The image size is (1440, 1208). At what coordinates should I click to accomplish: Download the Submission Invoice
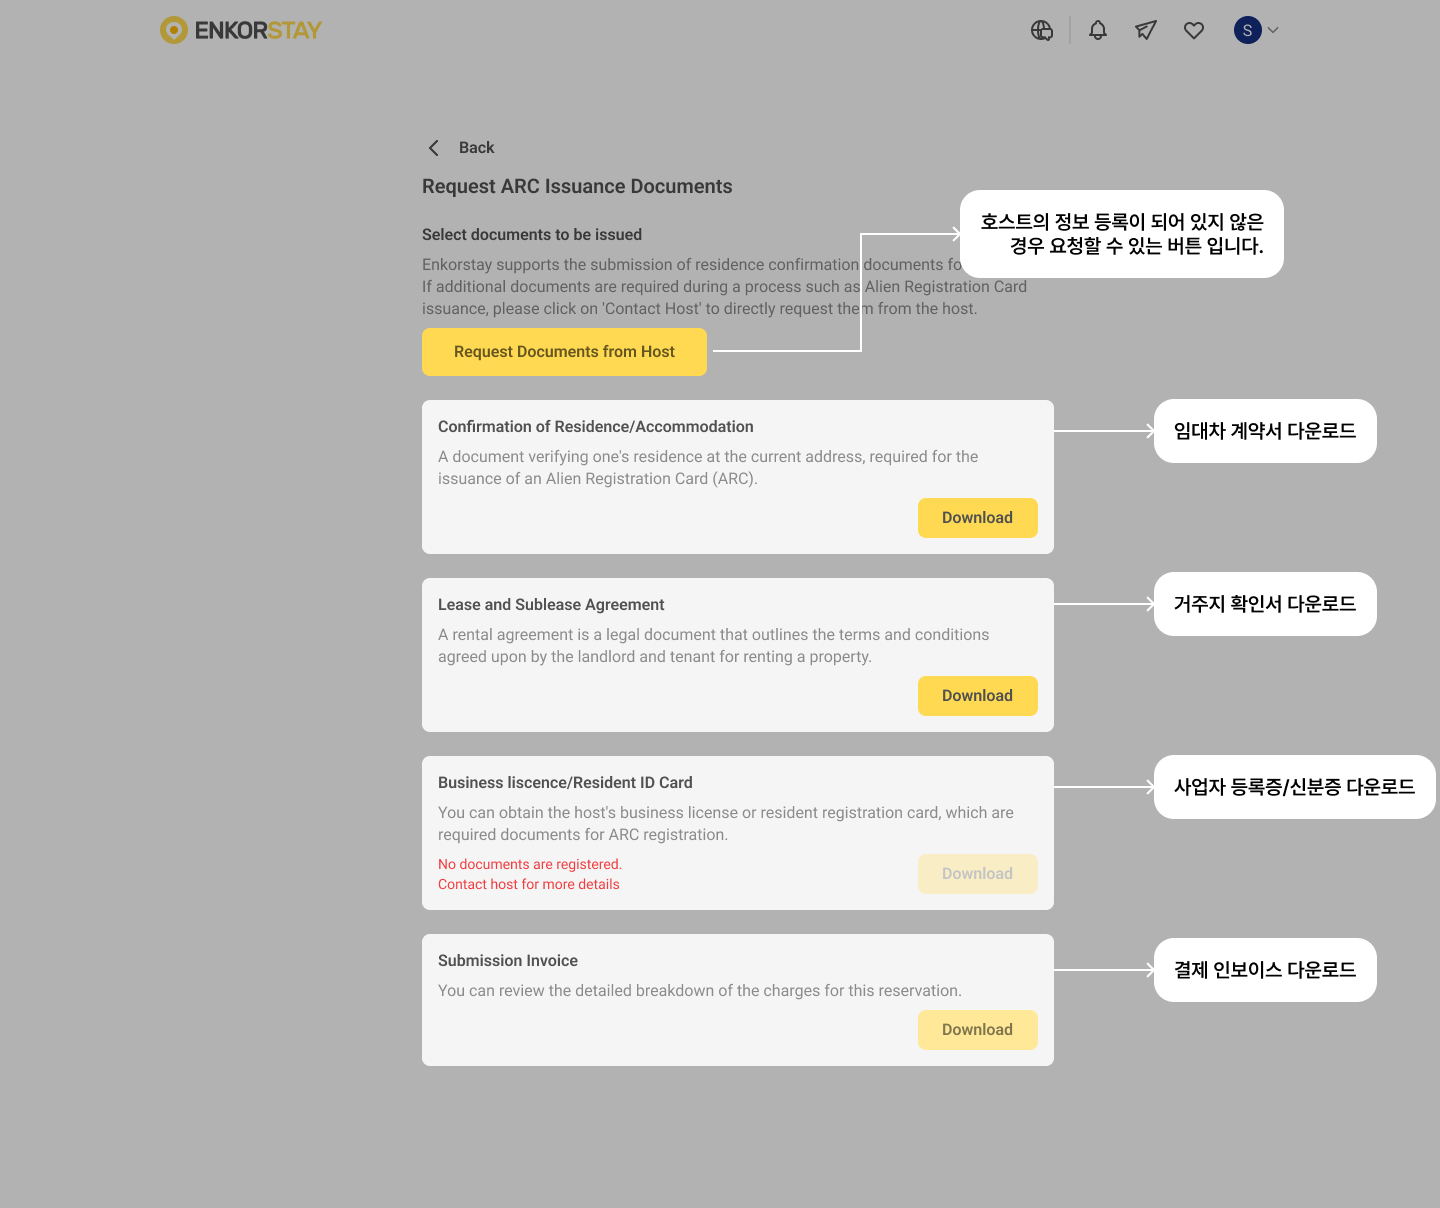(x=977, y=1030)
